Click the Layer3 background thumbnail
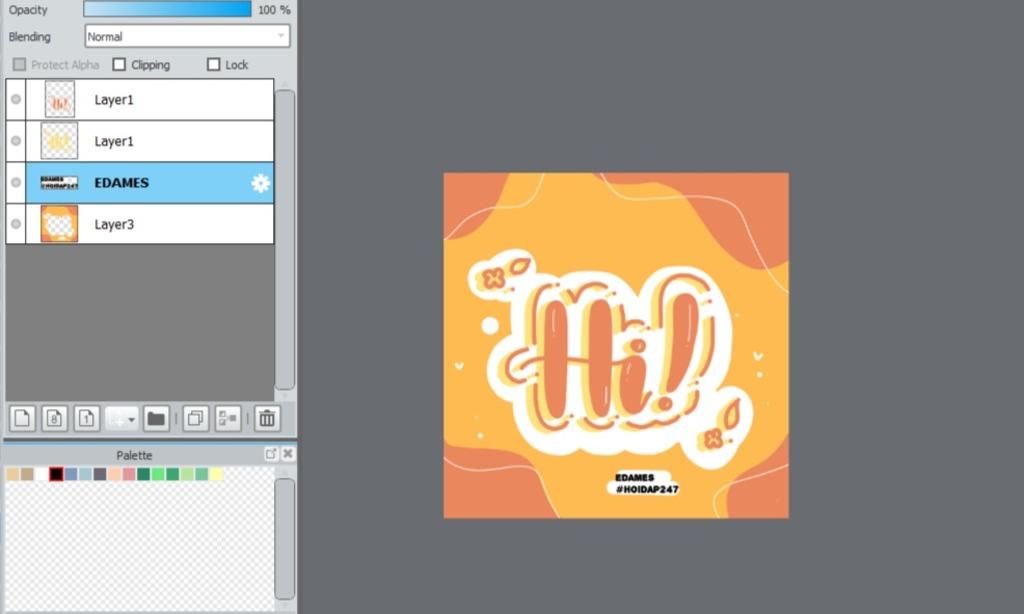The image size is (1024, 614). click(59, 224)
